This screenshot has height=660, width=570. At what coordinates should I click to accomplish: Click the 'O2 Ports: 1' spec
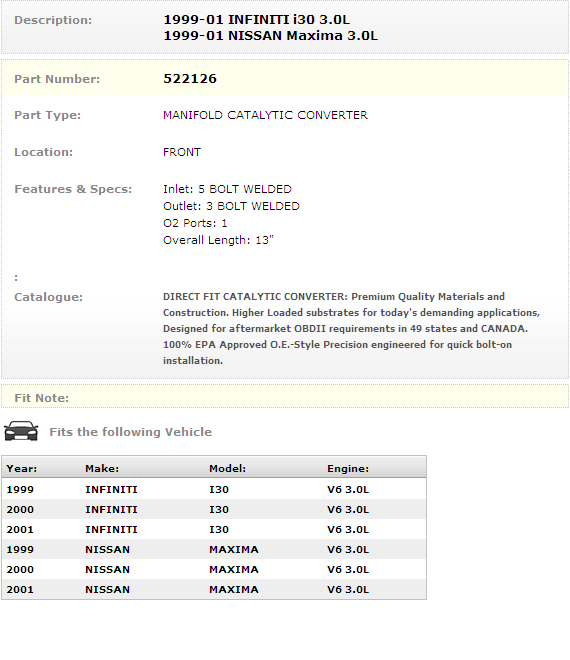click(x=195, y=223)
